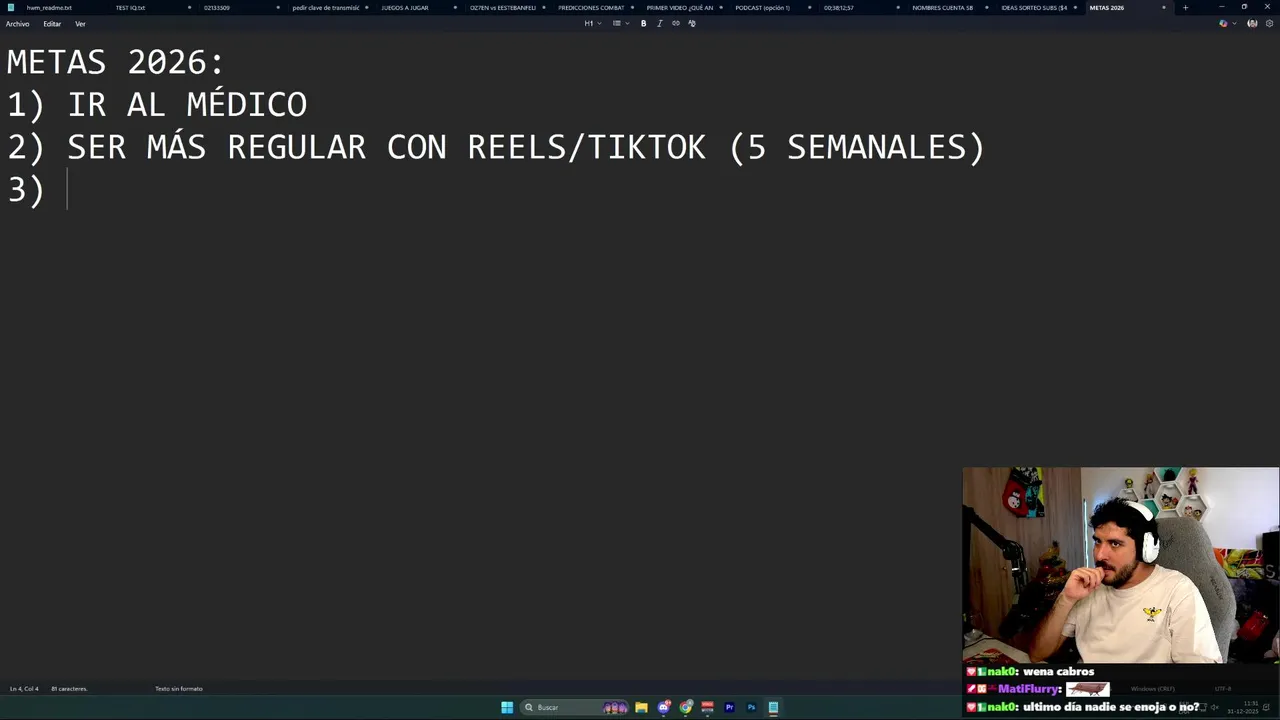The height and width of the screenshot is (720, 1280).
Task: Open the Notepad taskbar icon
Action: tap(773, 708)
